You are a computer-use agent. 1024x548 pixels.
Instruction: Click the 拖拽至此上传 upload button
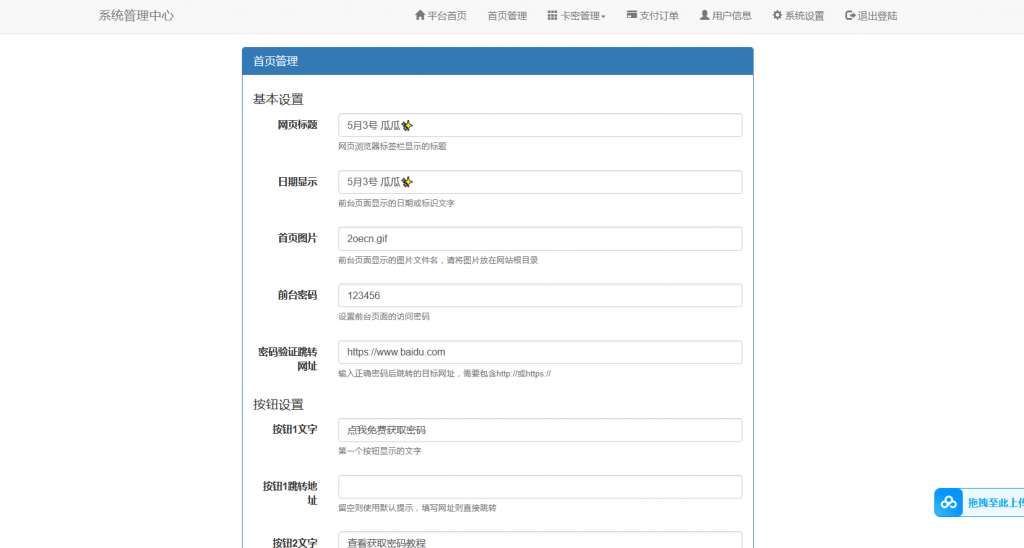pyautogui.click(x=979, y=502)
